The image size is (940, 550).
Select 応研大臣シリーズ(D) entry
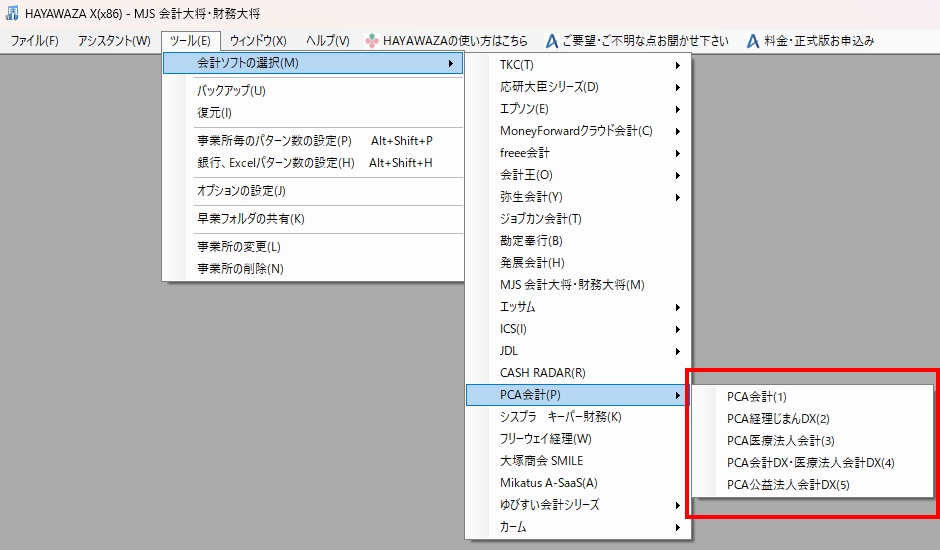tap(578, 87)
